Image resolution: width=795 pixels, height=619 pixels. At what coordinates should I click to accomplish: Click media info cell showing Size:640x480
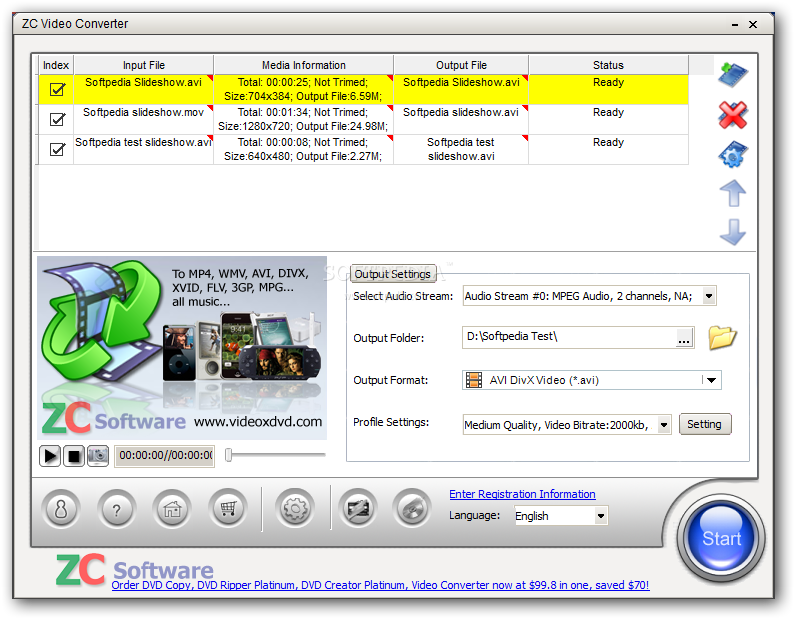303,149
